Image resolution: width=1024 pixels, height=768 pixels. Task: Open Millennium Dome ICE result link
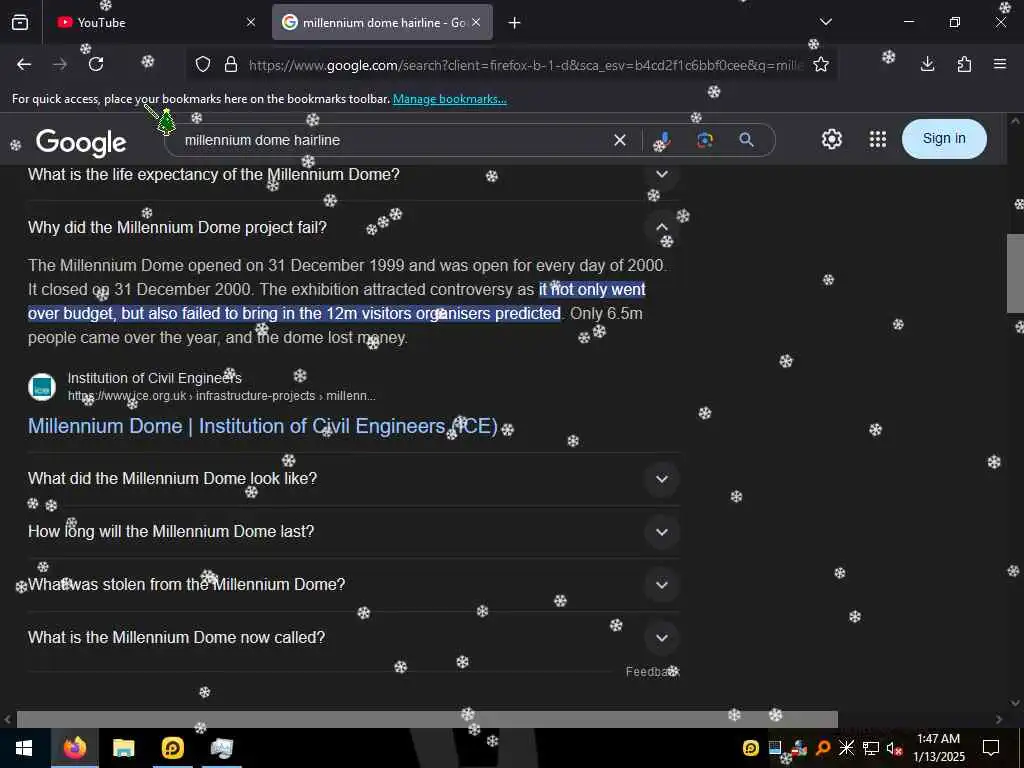pos(263,426)
